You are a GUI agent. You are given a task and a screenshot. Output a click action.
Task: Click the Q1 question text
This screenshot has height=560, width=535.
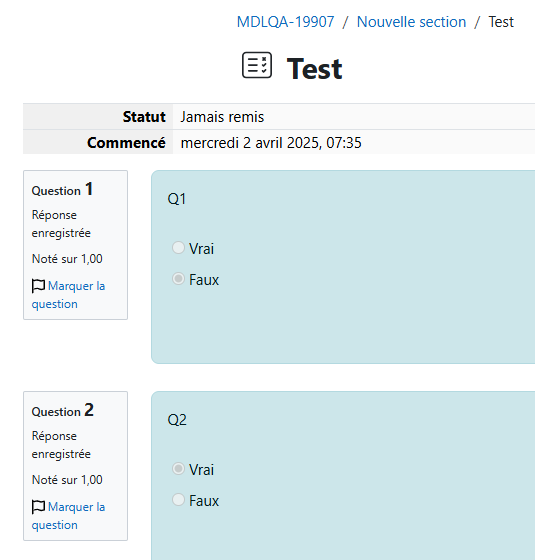pyautogui.click(x=177, y=199)
